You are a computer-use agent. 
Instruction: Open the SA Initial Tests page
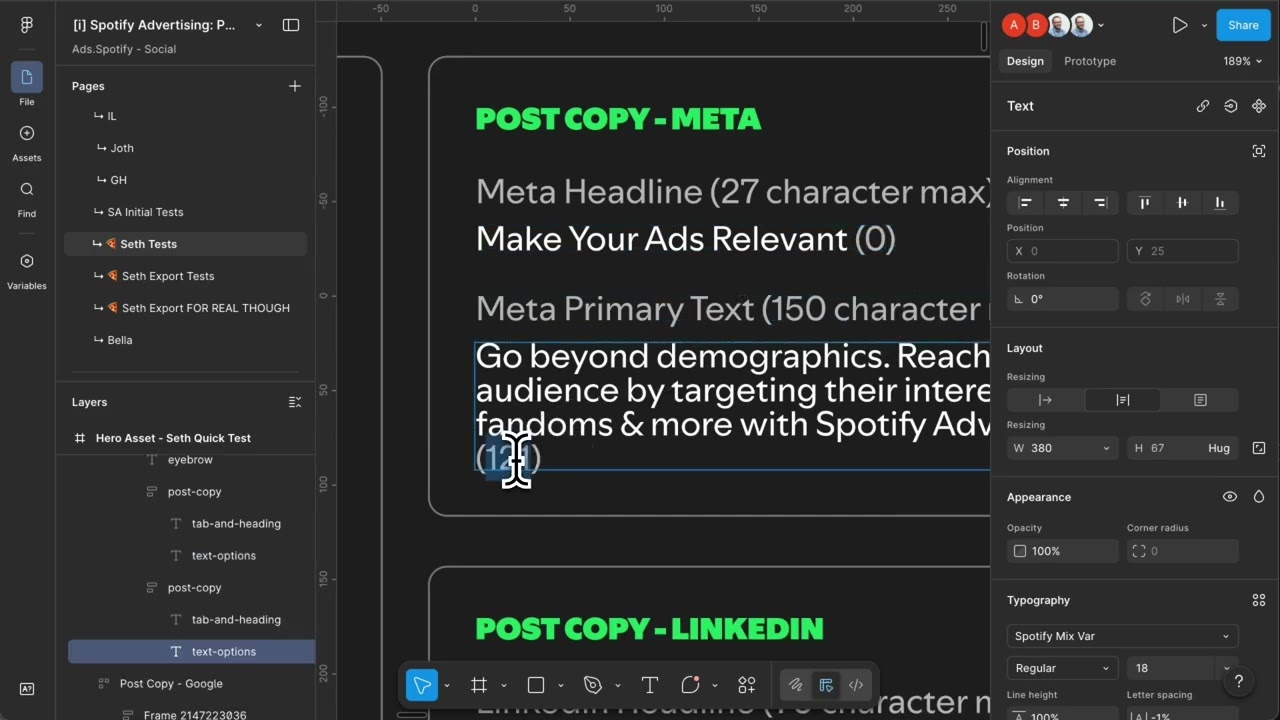(186, 212)
